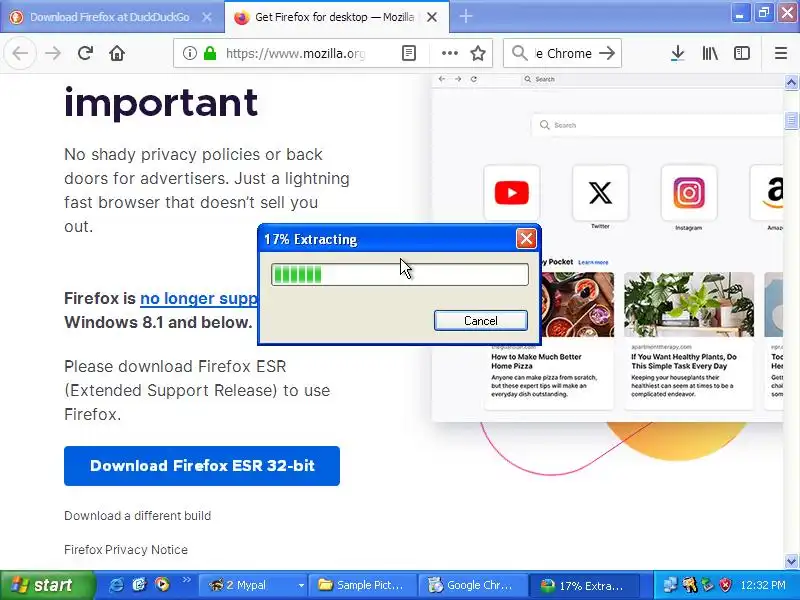
Task: Click into the browser search box text
Action: coord(563,53)
